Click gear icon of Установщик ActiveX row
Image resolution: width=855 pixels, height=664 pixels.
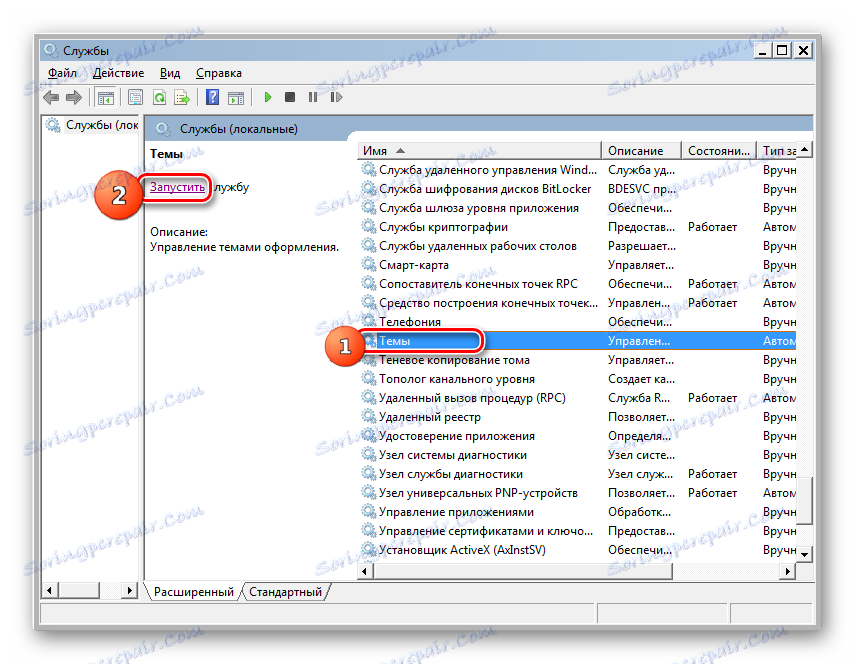pos(369,550)
